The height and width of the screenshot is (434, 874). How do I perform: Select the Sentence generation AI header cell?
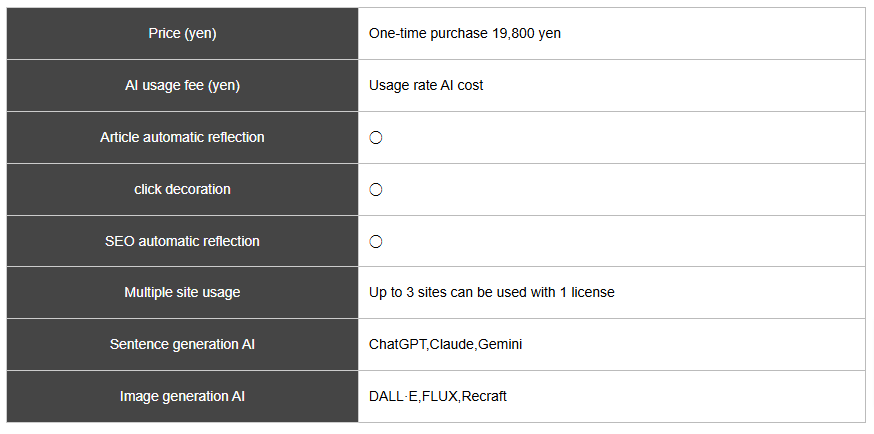click(182, 344)
